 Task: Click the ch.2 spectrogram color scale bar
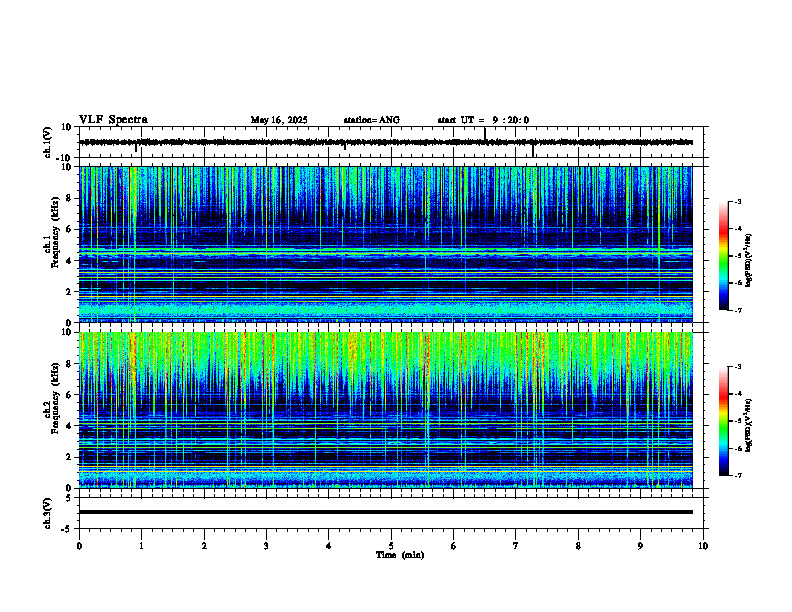coord(724,421)
